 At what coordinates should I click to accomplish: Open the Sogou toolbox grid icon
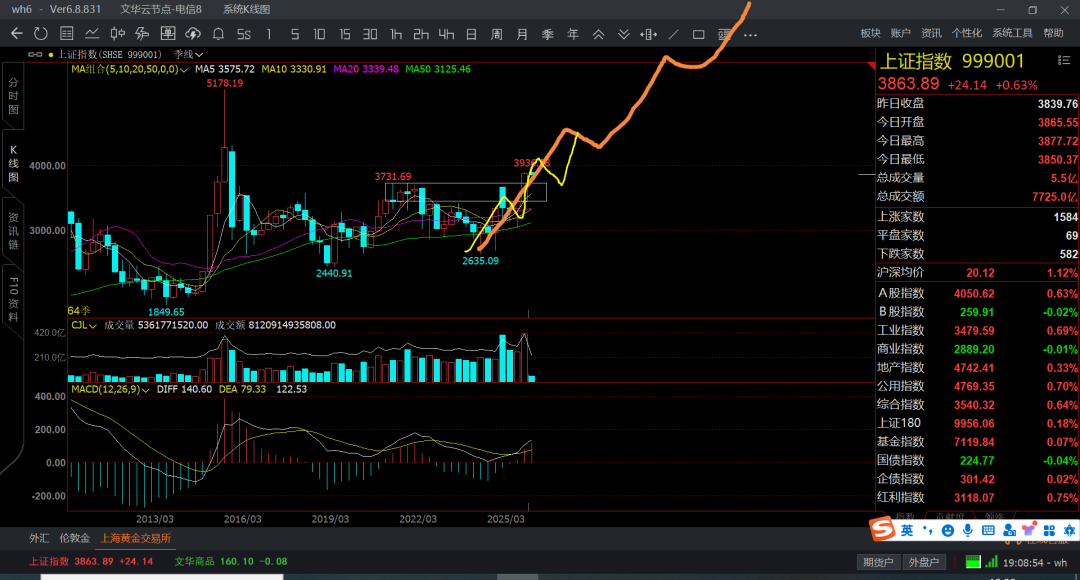point(1049,530)
